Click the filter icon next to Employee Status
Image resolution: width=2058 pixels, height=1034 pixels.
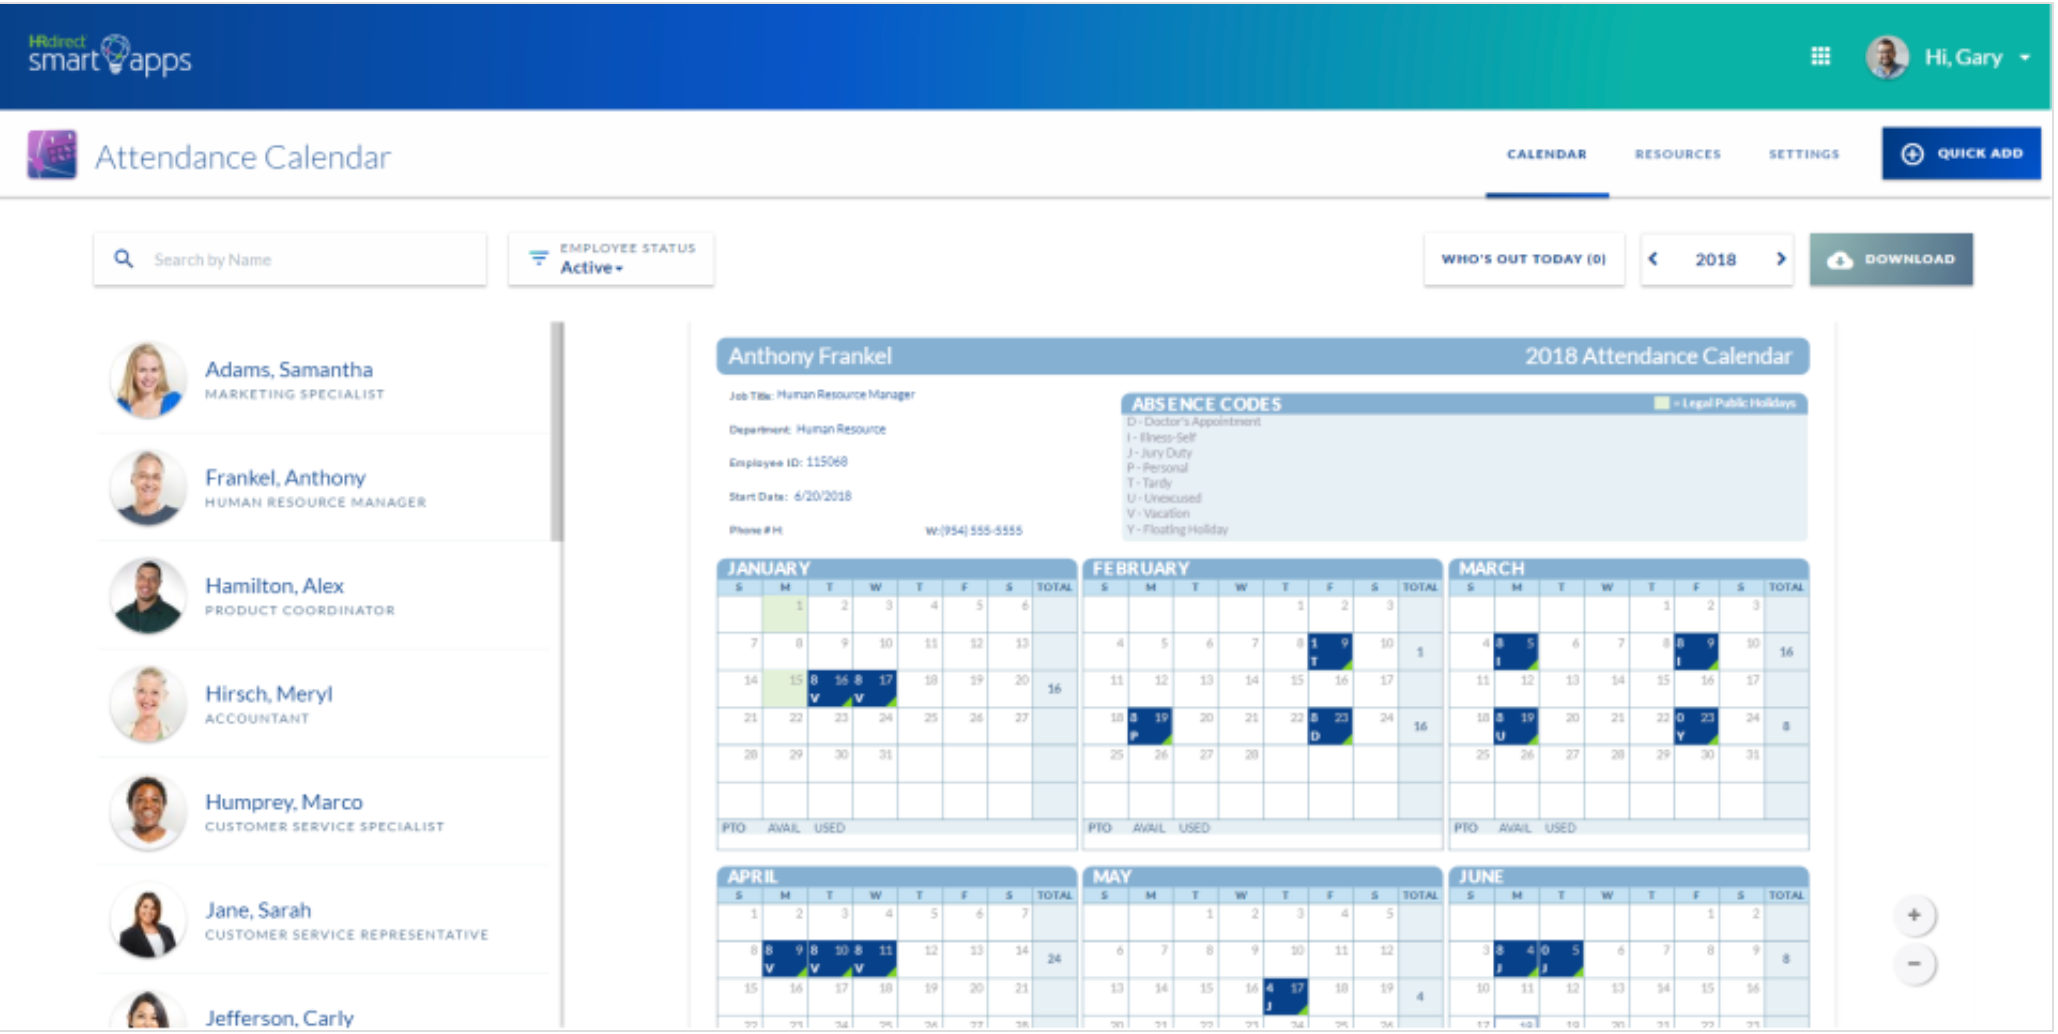point(538,257)
